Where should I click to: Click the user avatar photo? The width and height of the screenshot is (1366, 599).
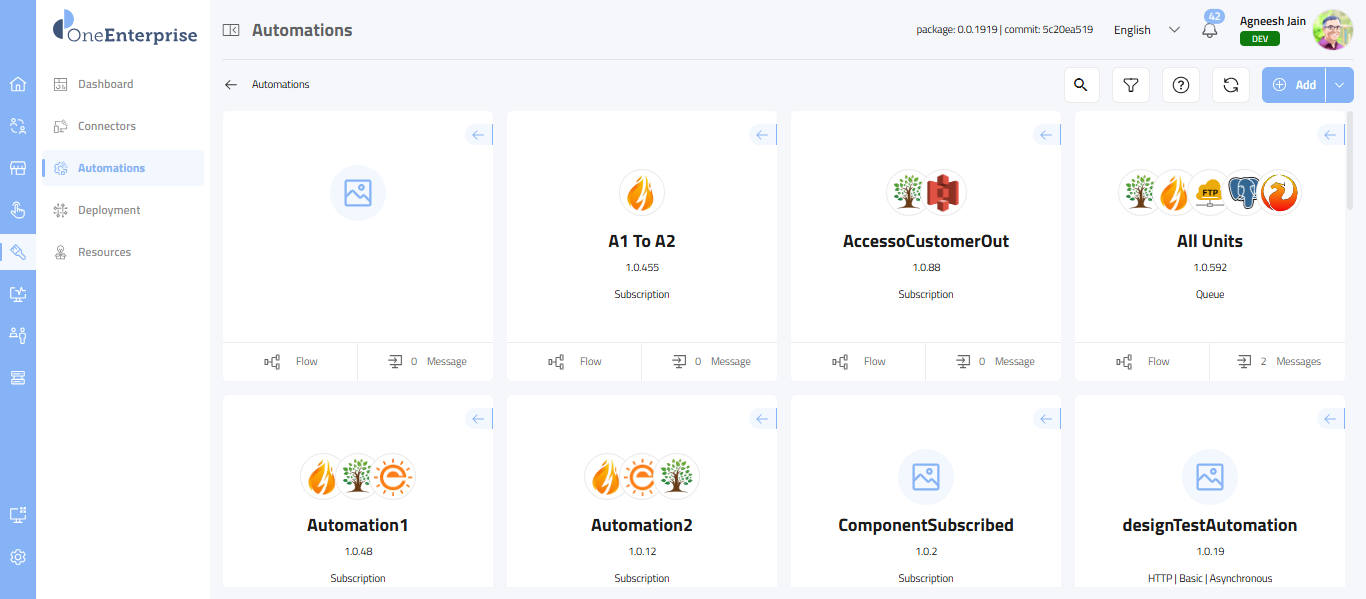tap(1332, 30)
